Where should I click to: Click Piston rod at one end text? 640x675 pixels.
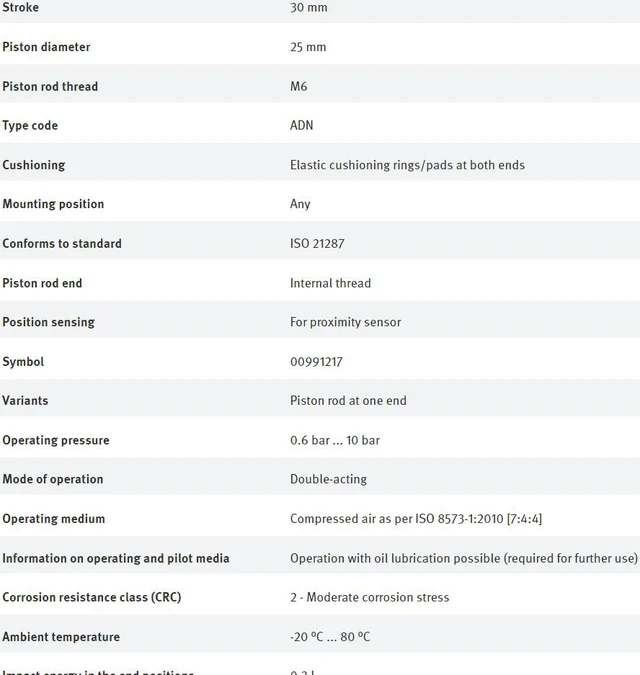[x=348, y=400]
